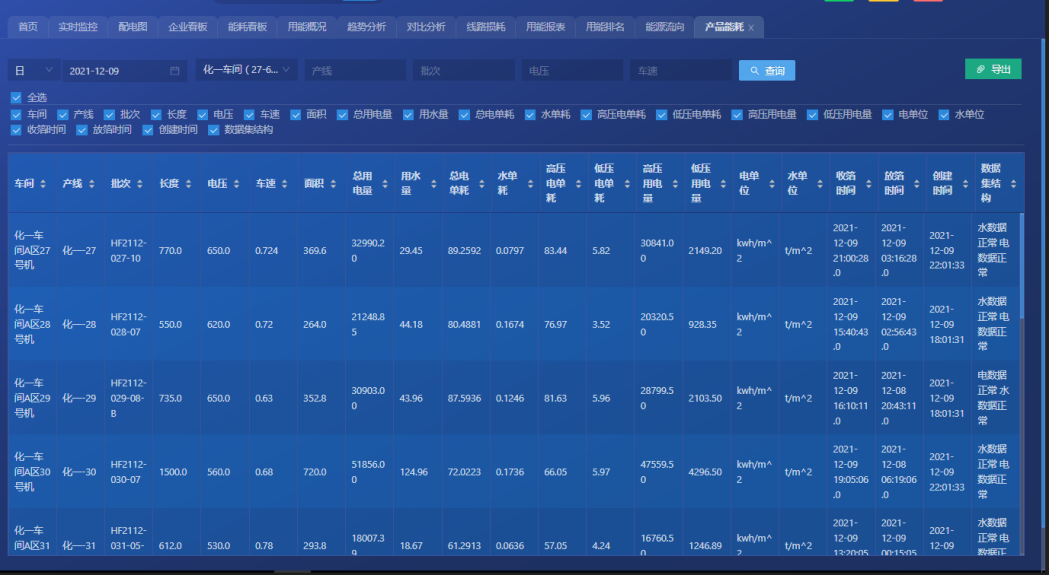Image resolution: width=1049 pixels, height=575 pixels.
Task: Sort by the 面积 column header arrows
Action: 333,184
